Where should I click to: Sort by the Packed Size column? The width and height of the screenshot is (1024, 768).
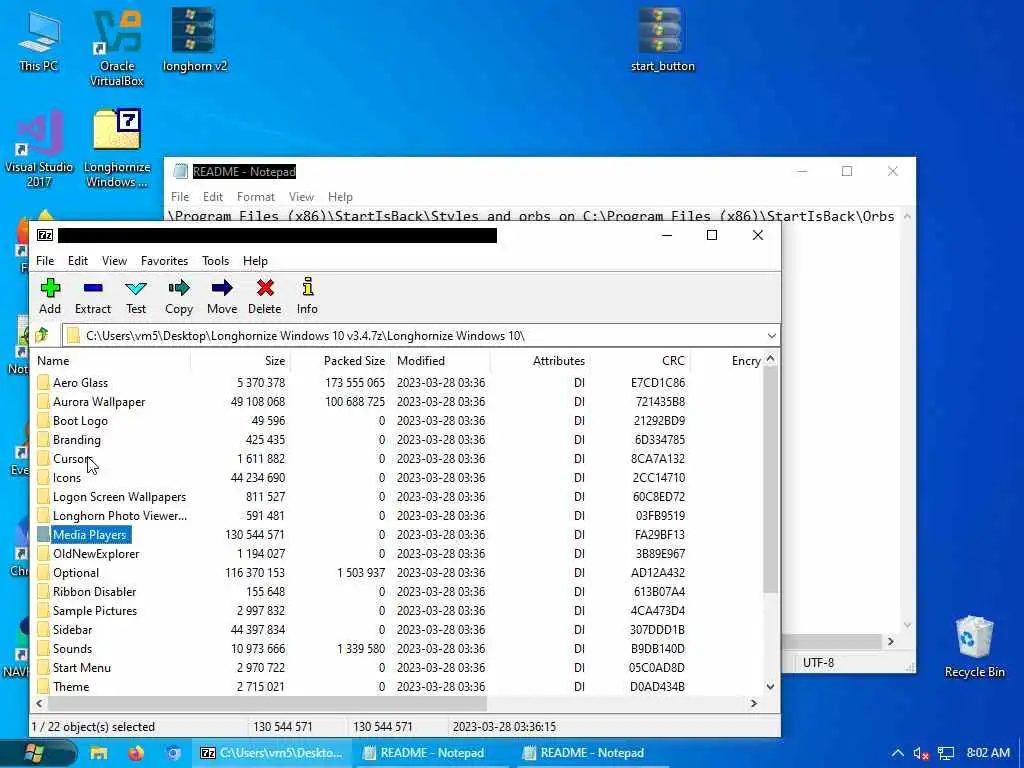pyautogui.click(x=340, y=360)
